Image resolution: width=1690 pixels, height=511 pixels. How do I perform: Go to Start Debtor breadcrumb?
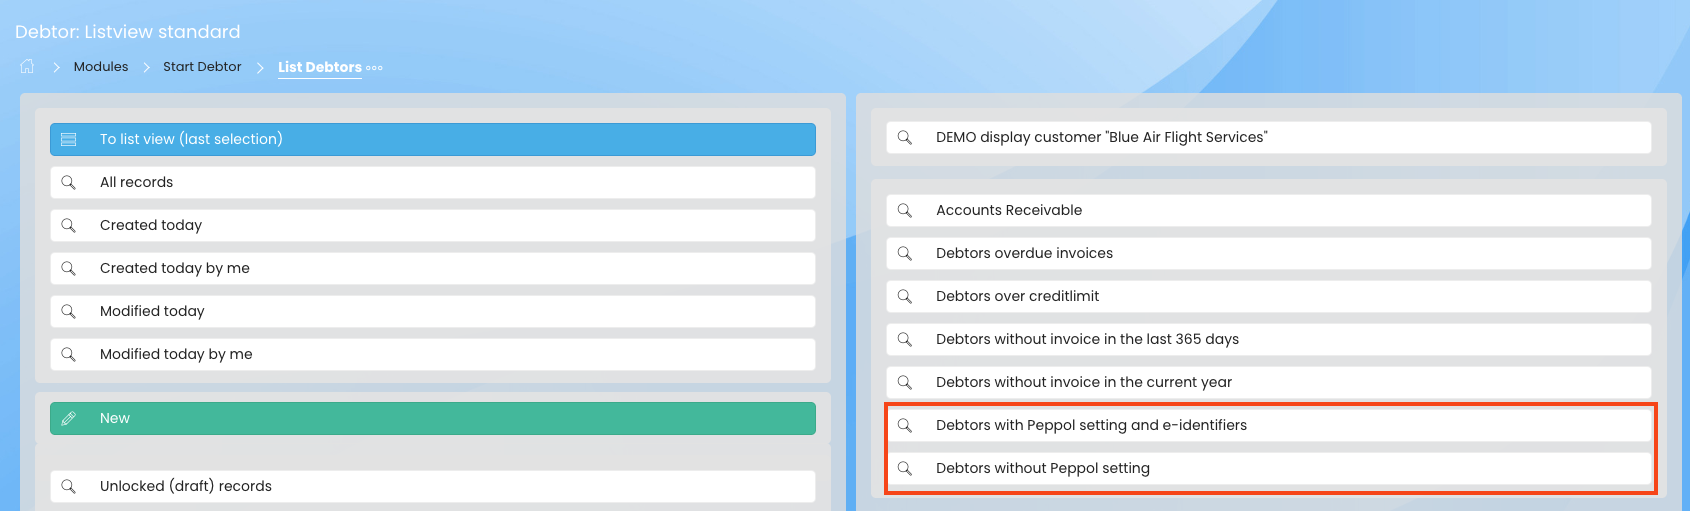(202, 67)
